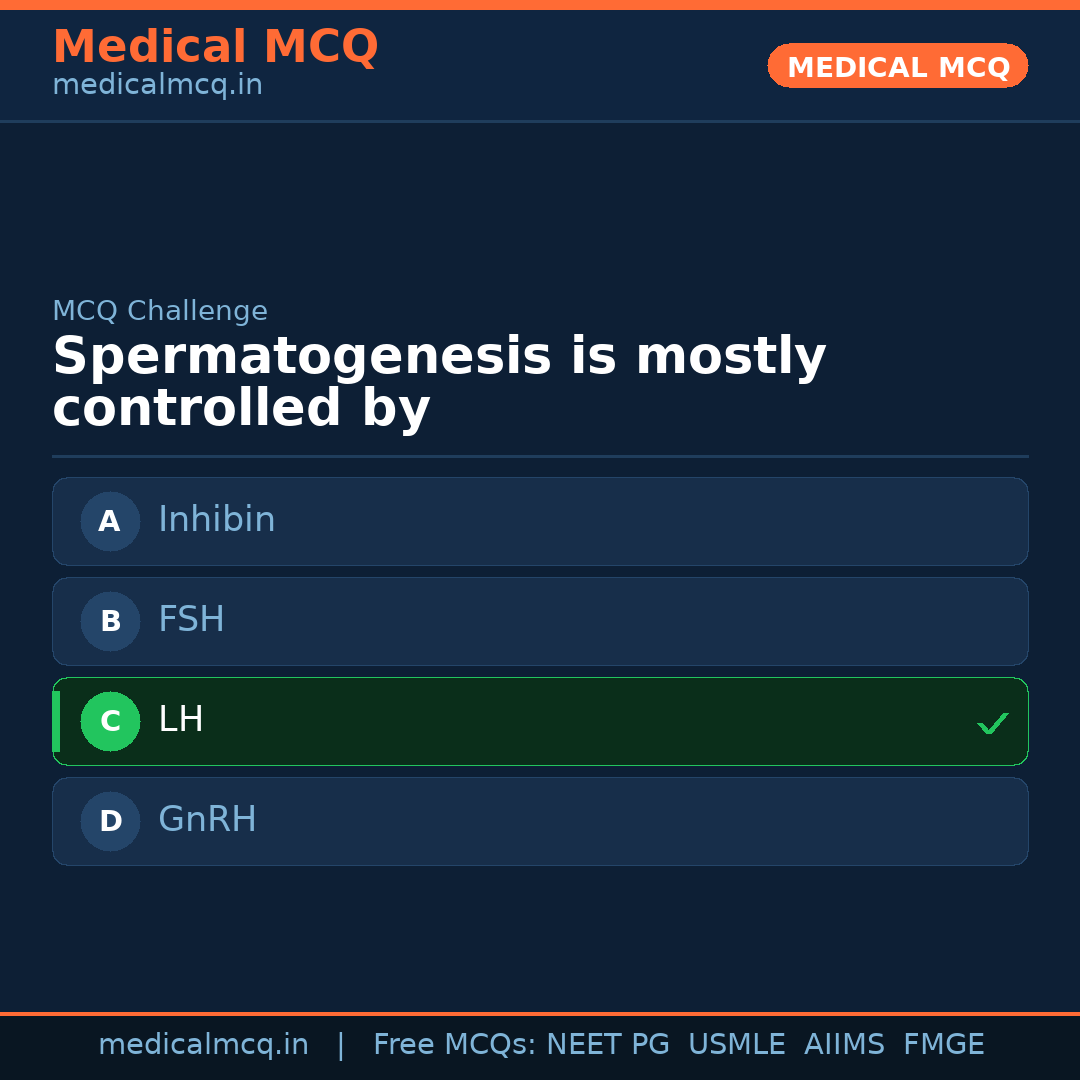The height and width of the screenshot is (1080, 1080).
Task: Click NEET PG in the footer
Action: [608, 1045]
